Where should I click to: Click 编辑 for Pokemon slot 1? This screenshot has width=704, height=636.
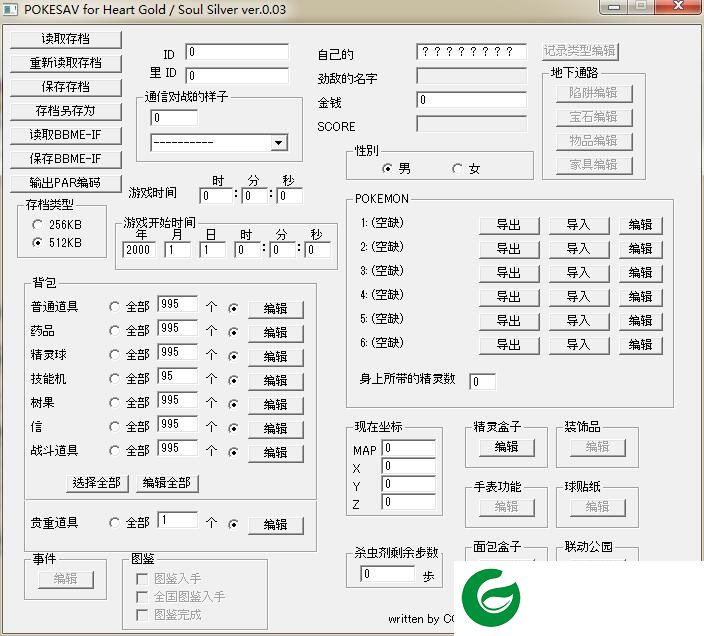[641, 225]
